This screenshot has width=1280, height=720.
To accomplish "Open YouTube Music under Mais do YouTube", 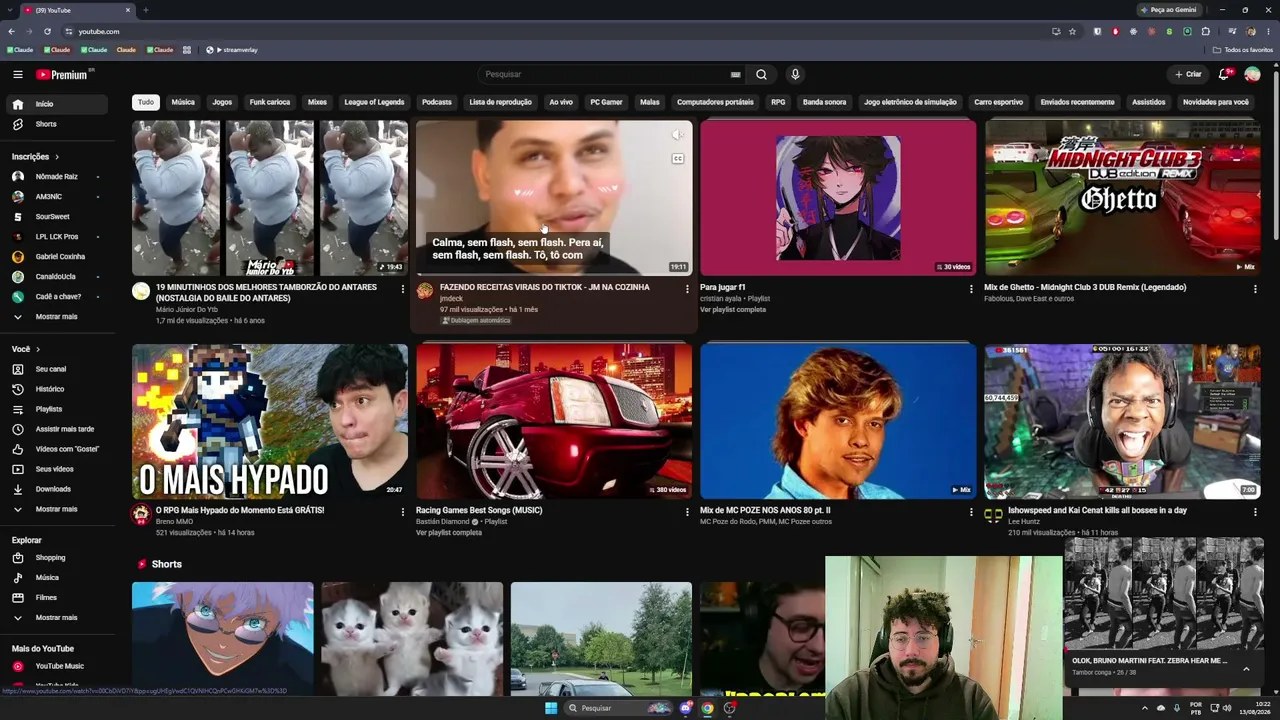I will (58, 666).
